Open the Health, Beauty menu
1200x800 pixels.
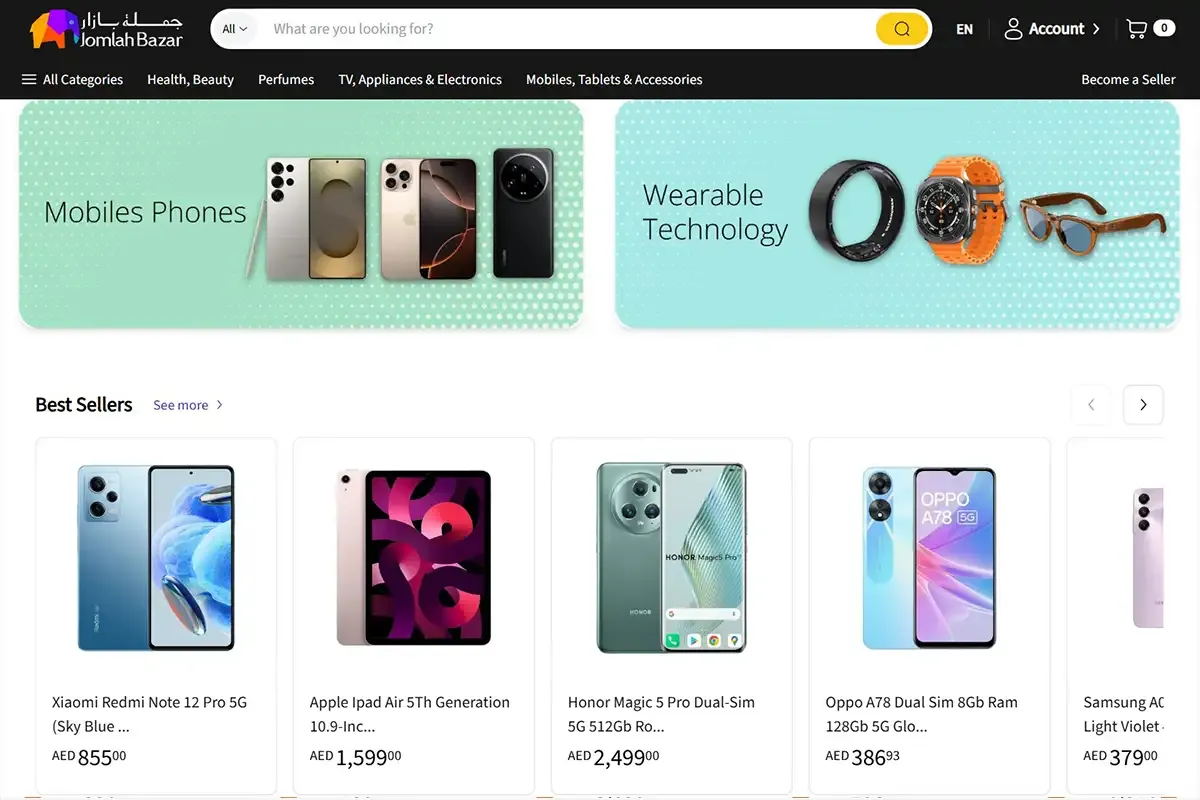[190, 80]
